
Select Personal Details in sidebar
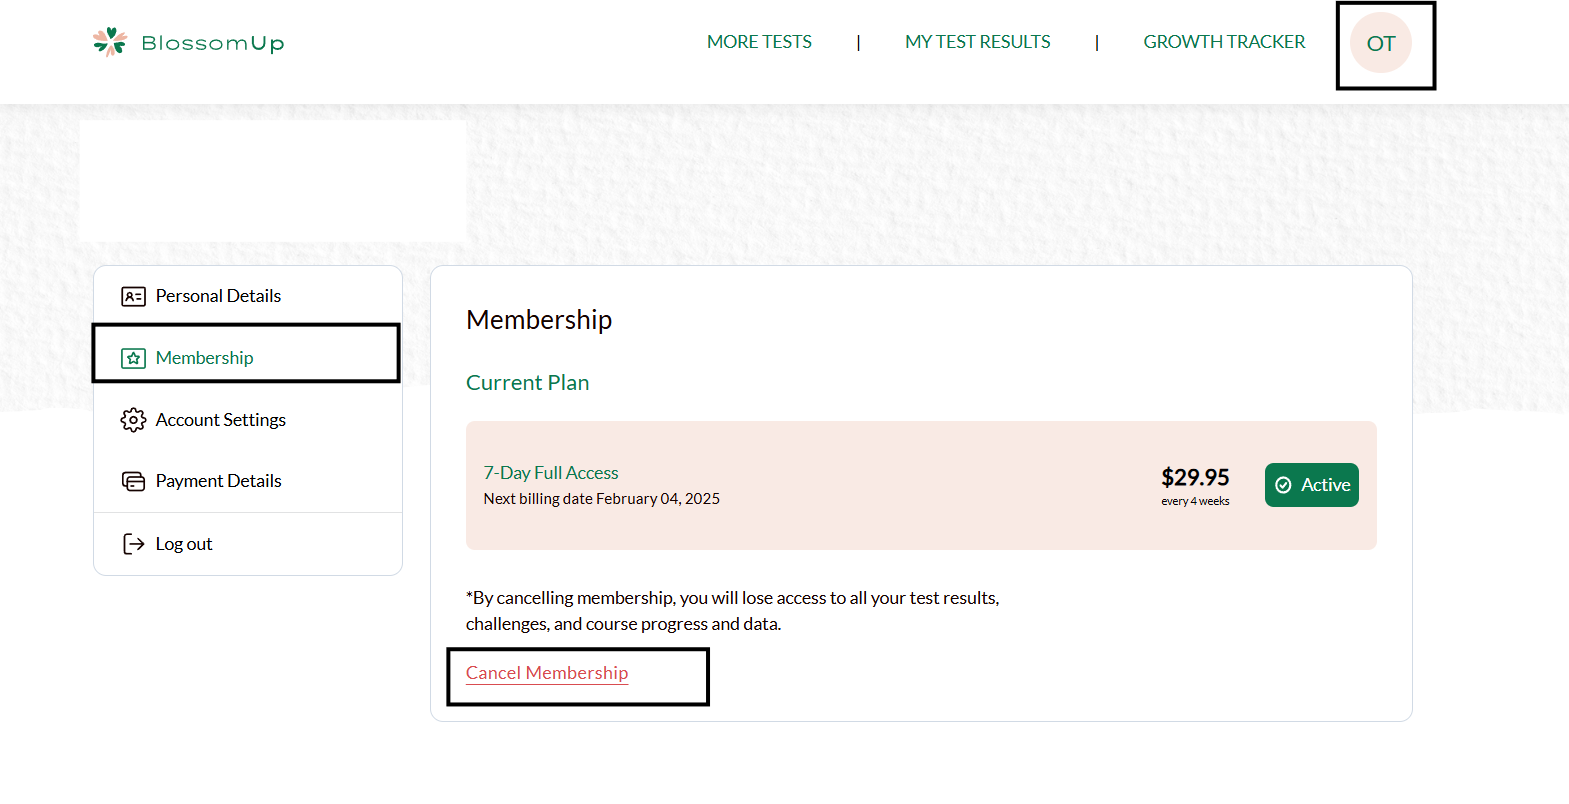[x=218, y=296]
